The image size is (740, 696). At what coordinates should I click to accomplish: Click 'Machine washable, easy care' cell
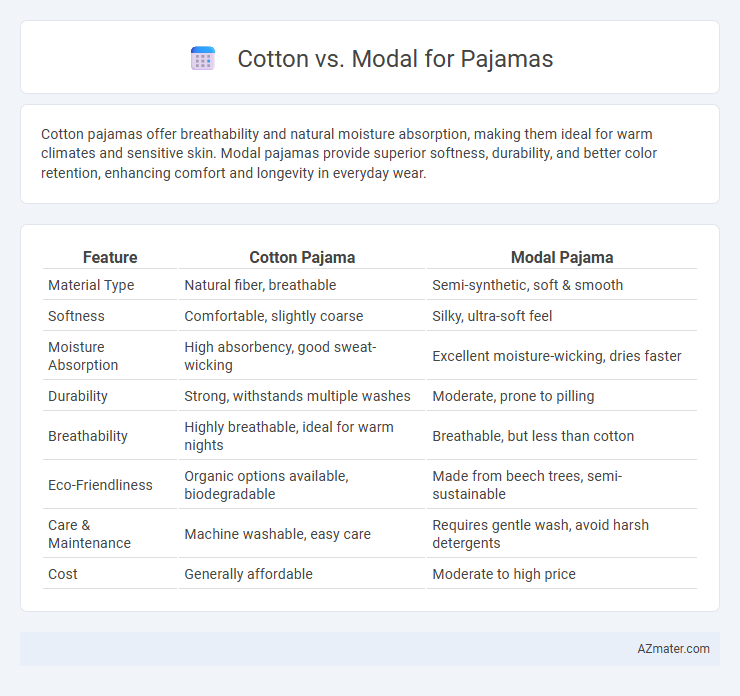(x=278, y=534)
